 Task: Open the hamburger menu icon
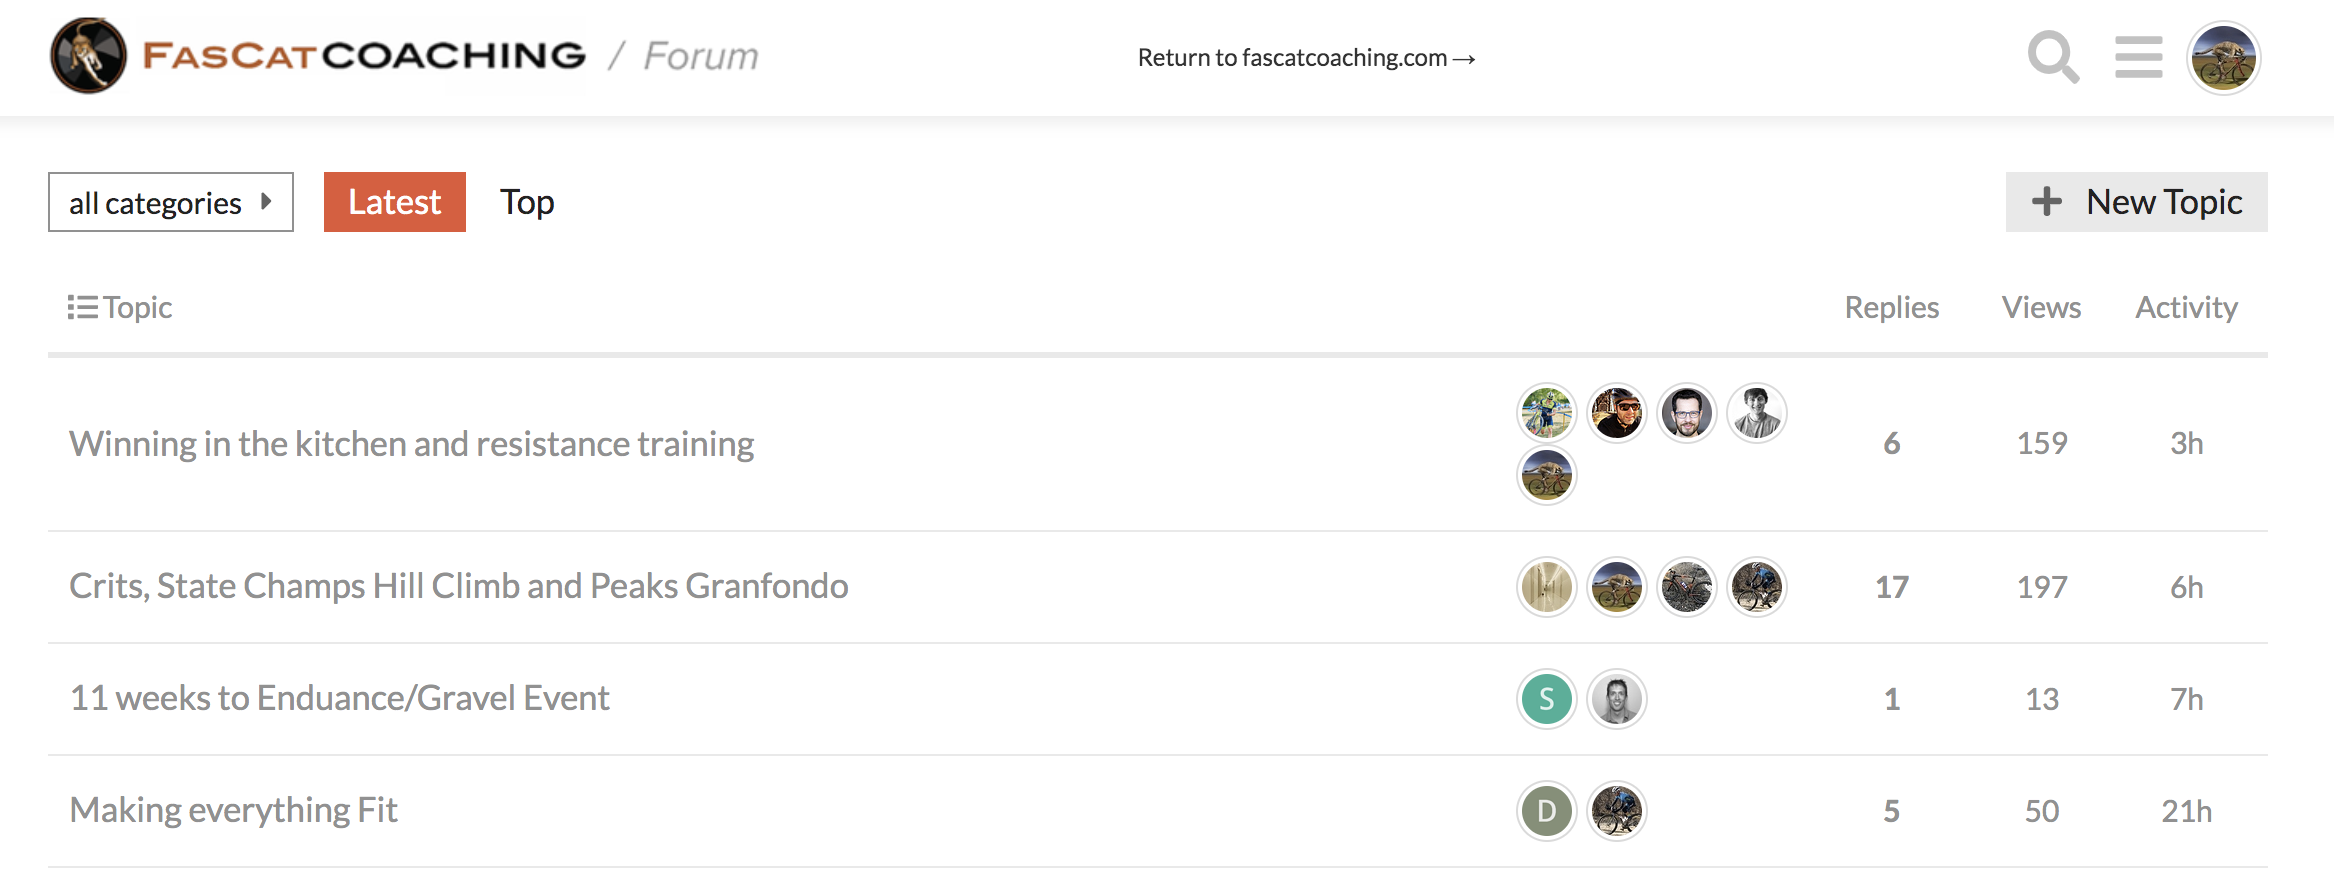[2138, 57]
